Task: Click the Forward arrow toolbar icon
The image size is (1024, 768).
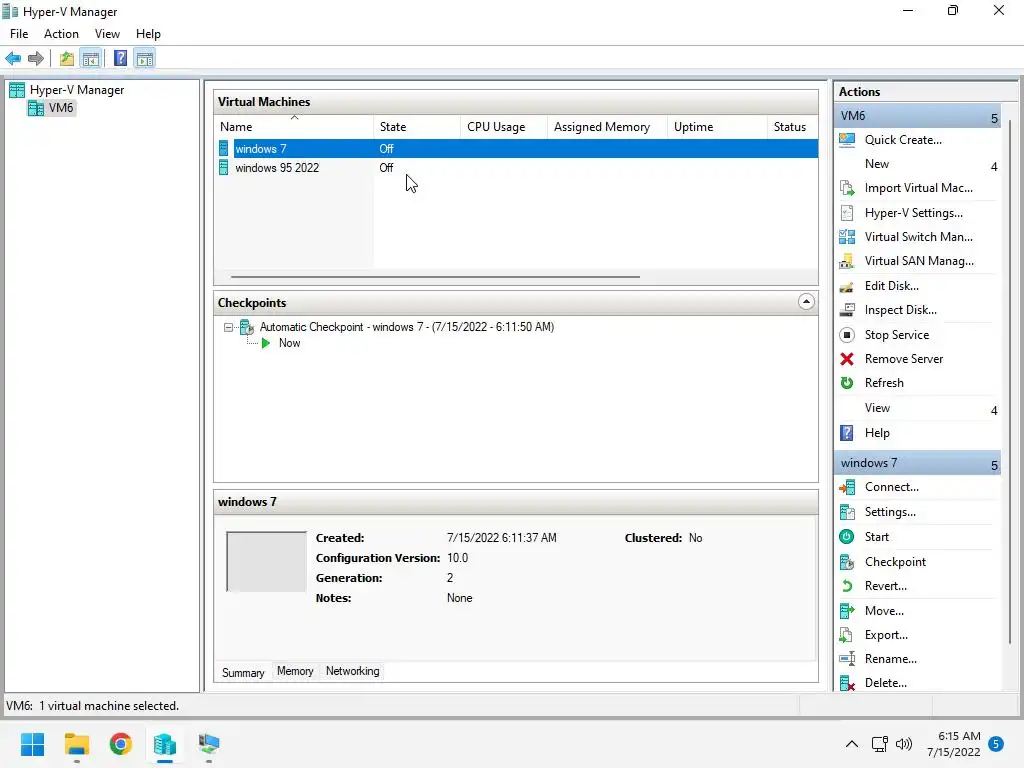Action: point(36,59)
